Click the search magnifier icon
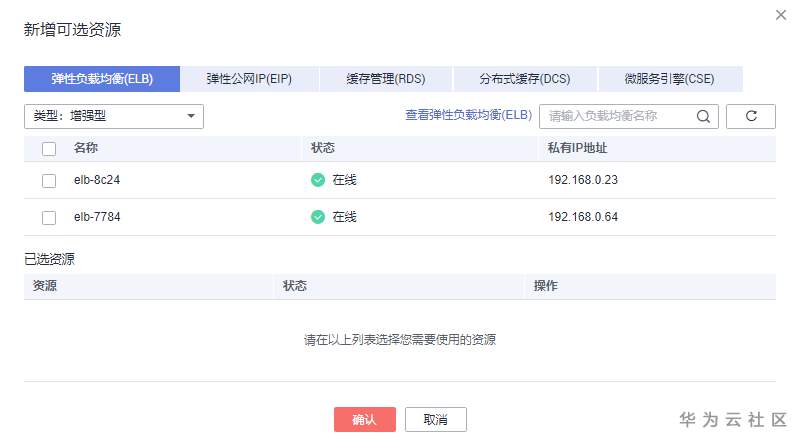The image size is (800, 445). 704,116
